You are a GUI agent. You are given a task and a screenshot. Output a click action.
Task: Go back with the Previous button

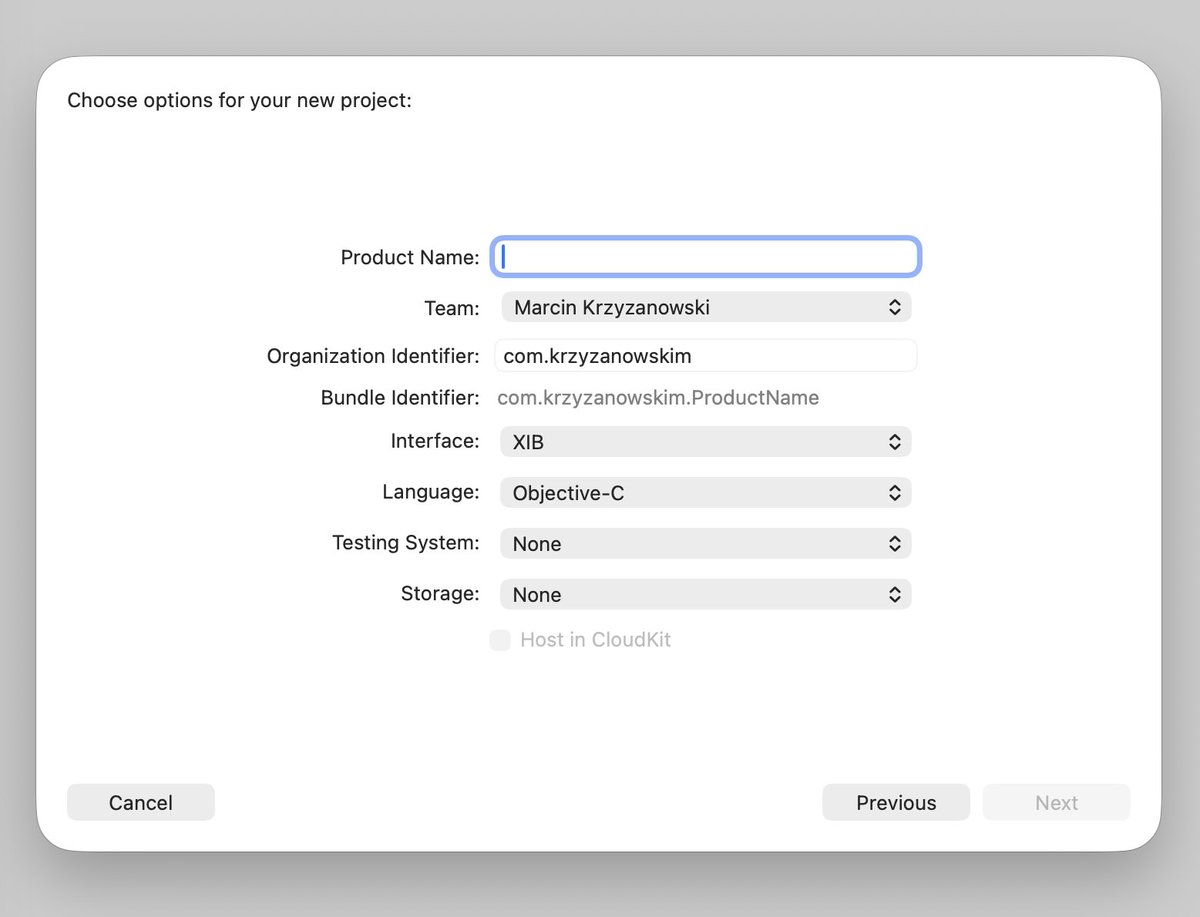point(896,802)
